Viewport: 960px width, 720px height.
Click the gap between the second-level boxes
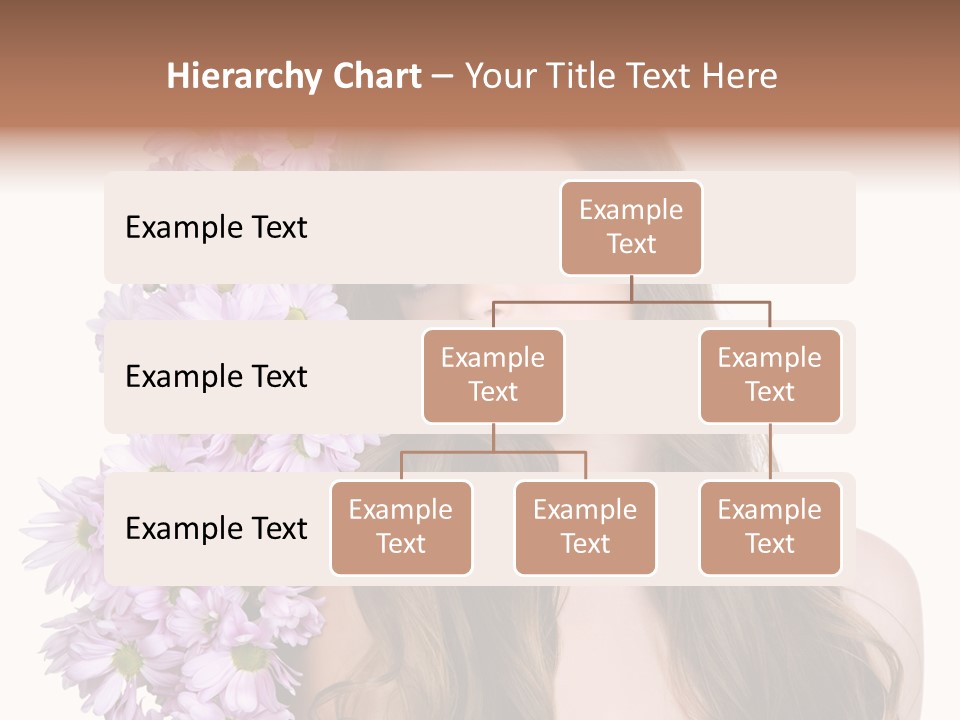[630, 376]
